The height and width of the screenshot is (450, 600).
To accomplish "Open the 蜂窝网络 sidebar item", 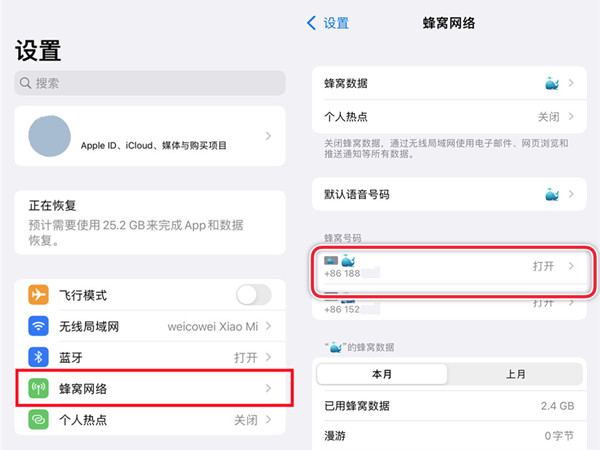I will [150, 388].
